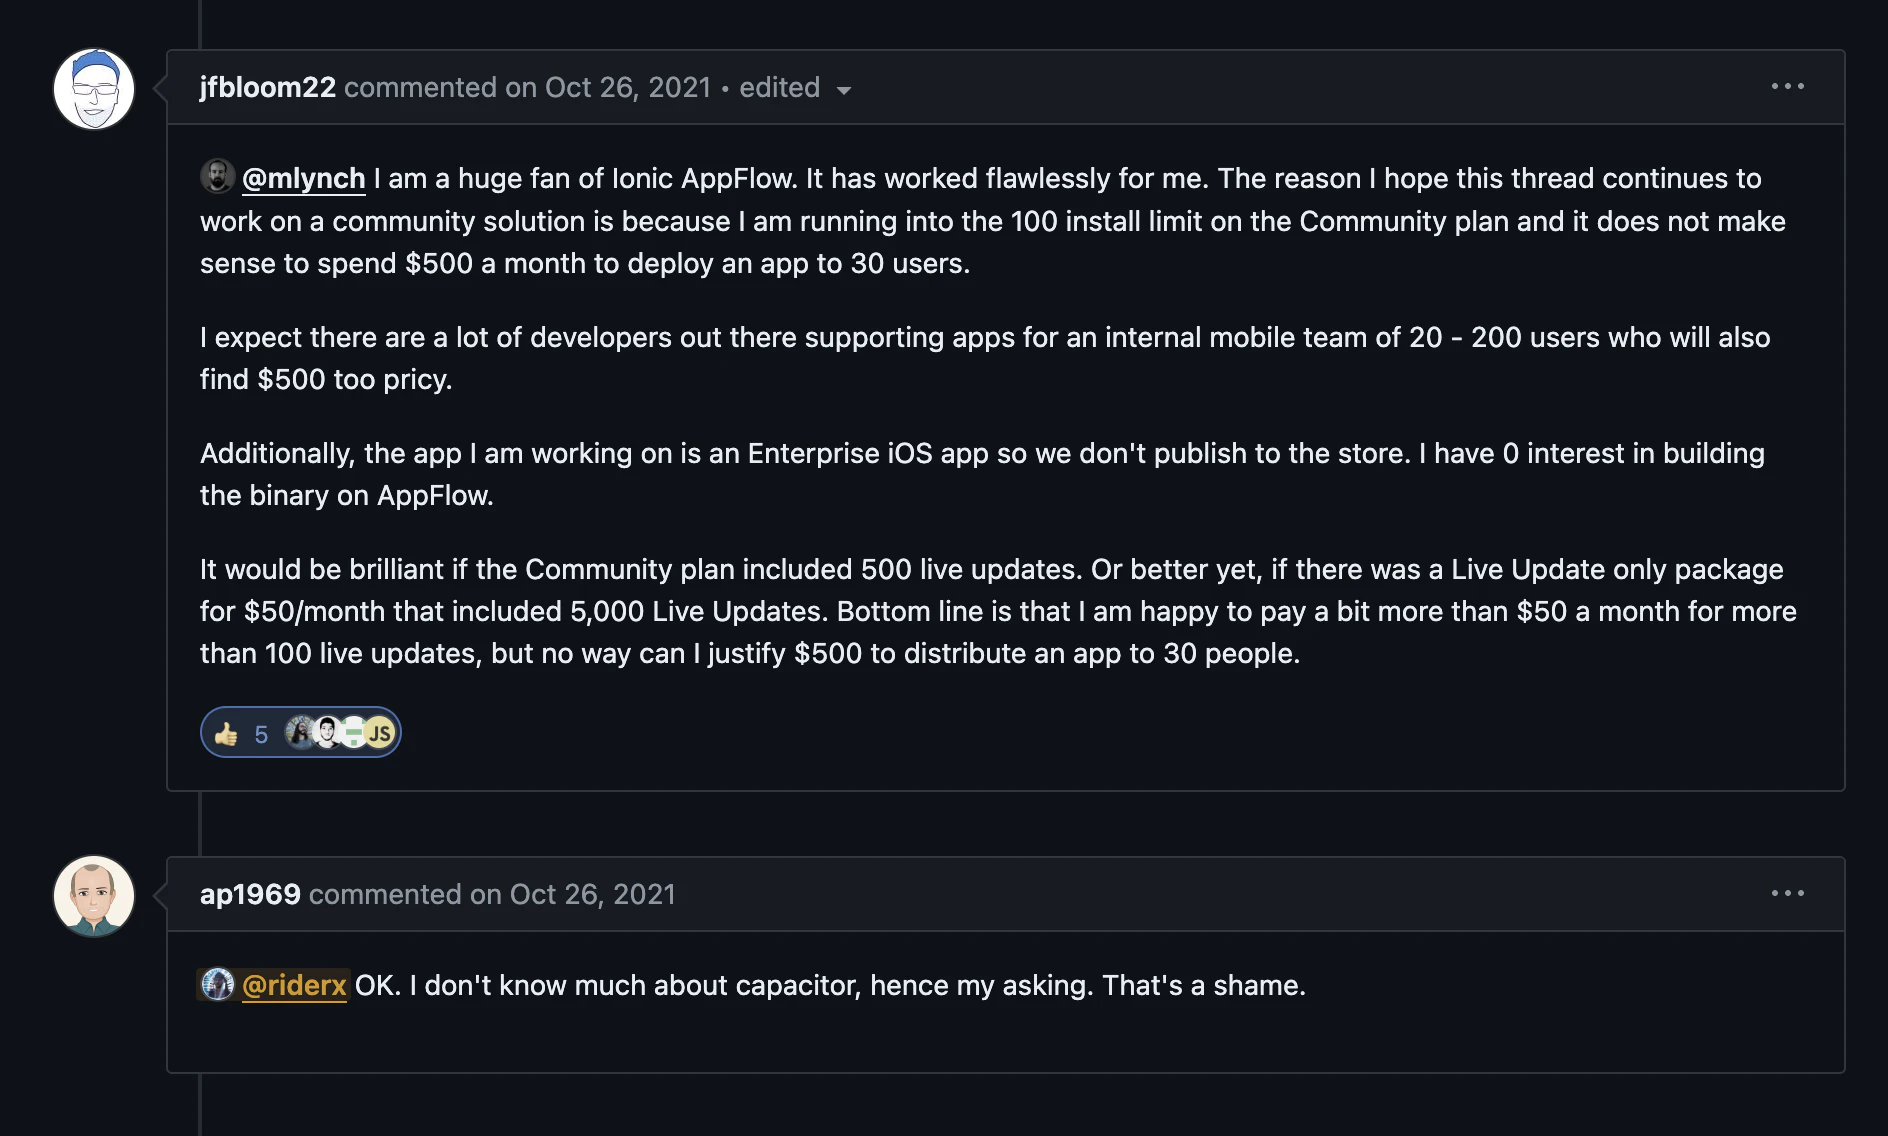Show edit history via 'edited' label
The width and height of the screenshot is (1888, 1136).
(779, 88)
